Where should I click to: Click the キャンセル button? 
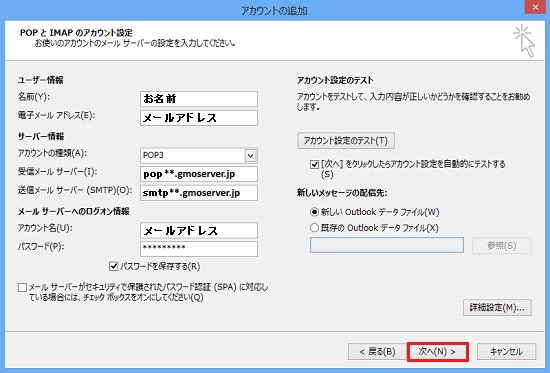tap(506, 352)
